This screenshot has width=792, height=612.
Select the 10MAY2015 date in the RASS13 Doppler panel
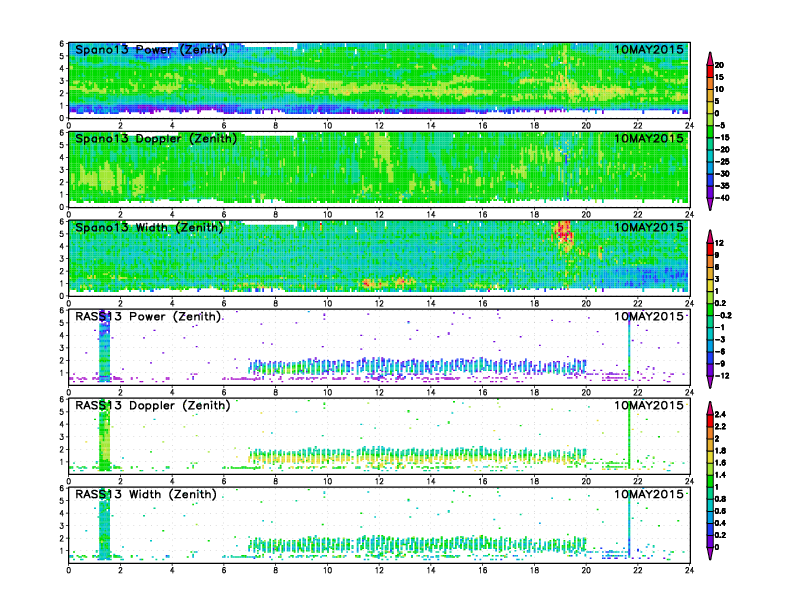[x=649, y=405]
